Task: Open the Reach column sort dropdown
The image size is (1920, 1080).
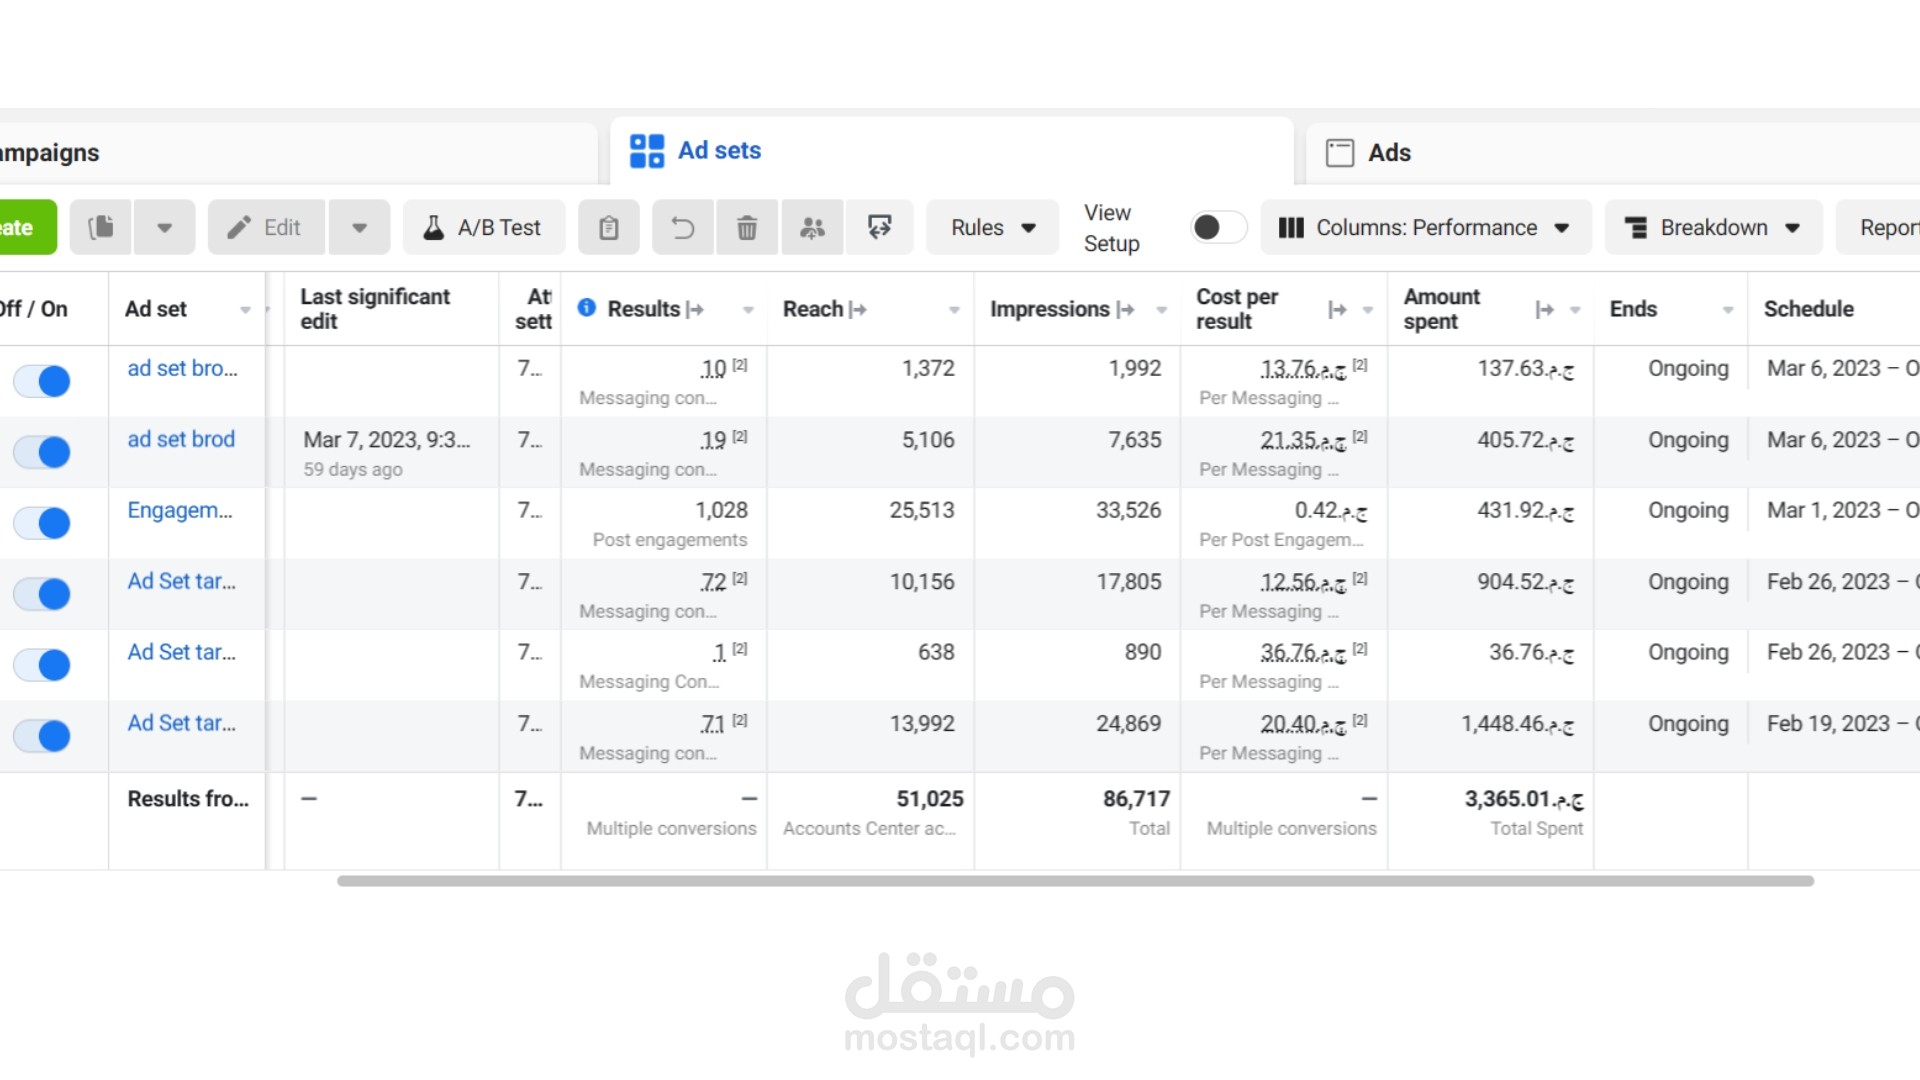Action: 954,310
